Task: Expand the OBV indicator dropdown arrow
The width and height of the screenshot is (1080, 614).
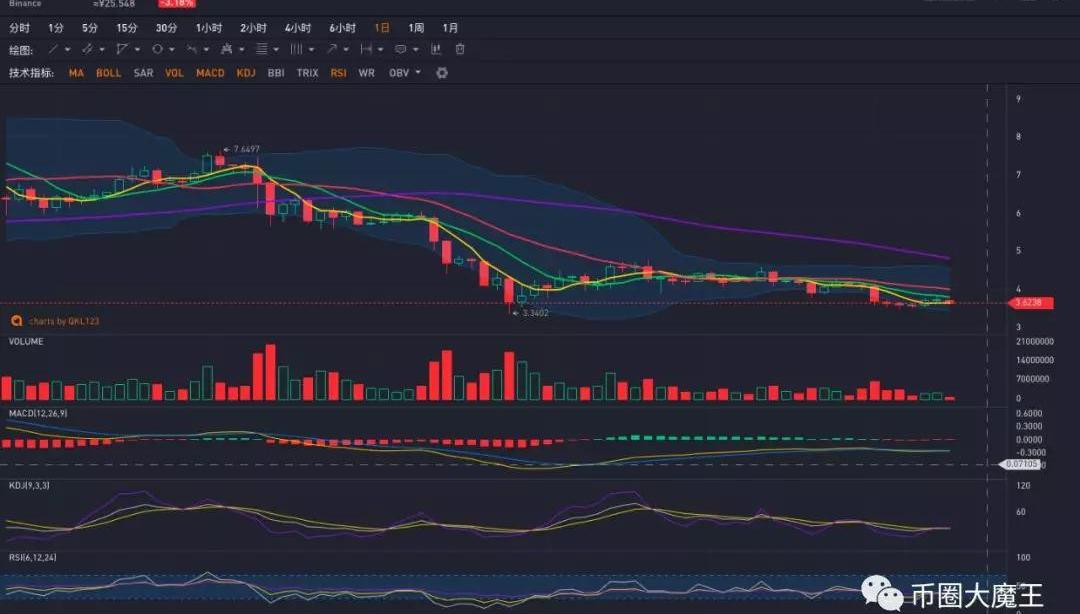Action: click(418, 73)
